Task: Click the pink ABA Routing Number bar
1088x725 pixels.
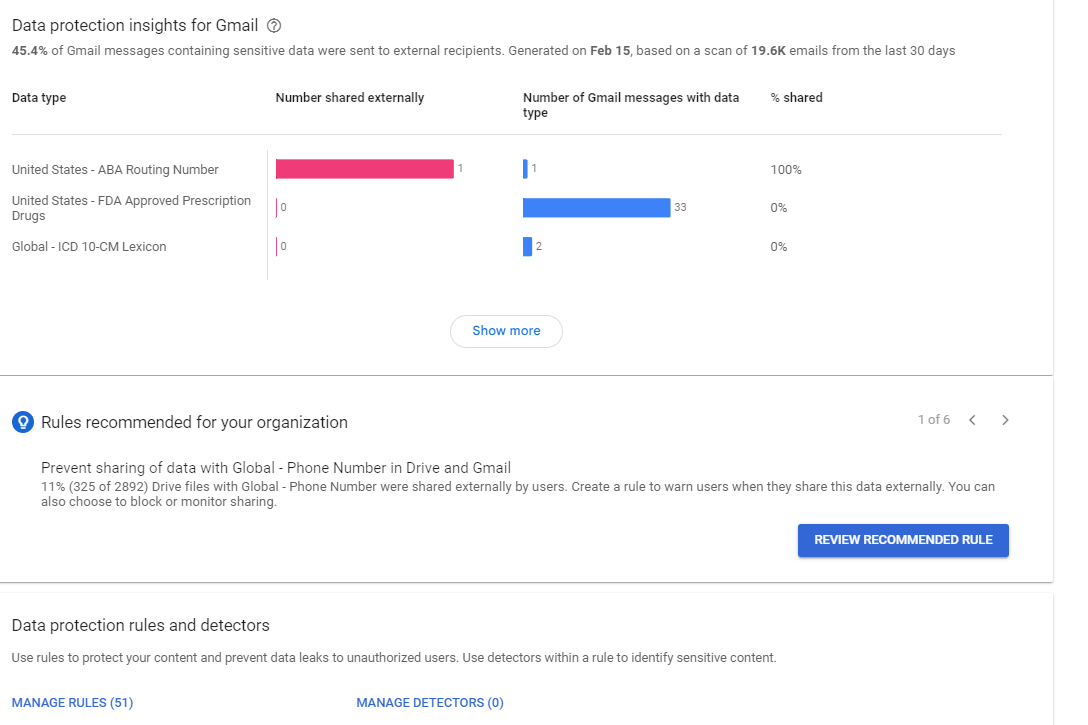Action: [x=364, y=169]
